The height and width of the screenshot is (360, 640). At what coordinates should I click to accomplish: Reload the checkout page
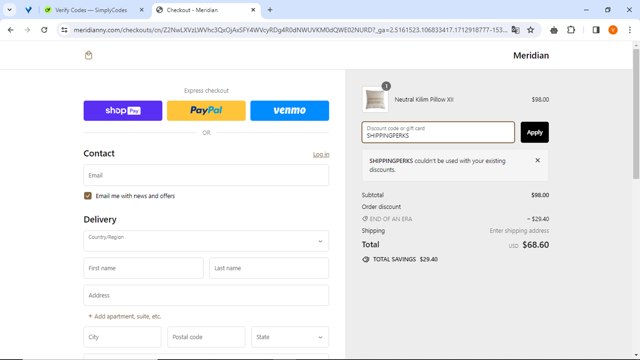pos(44,30)
